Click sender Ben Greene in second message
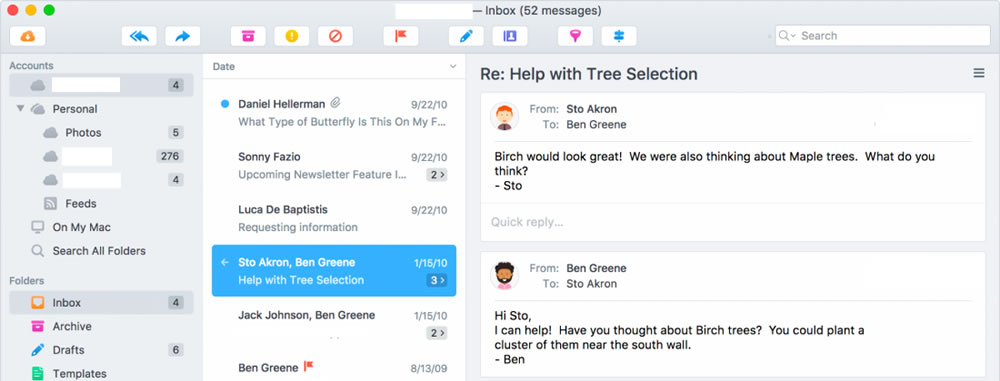This screenshot has height=381, width=1000. click(596, 268)
